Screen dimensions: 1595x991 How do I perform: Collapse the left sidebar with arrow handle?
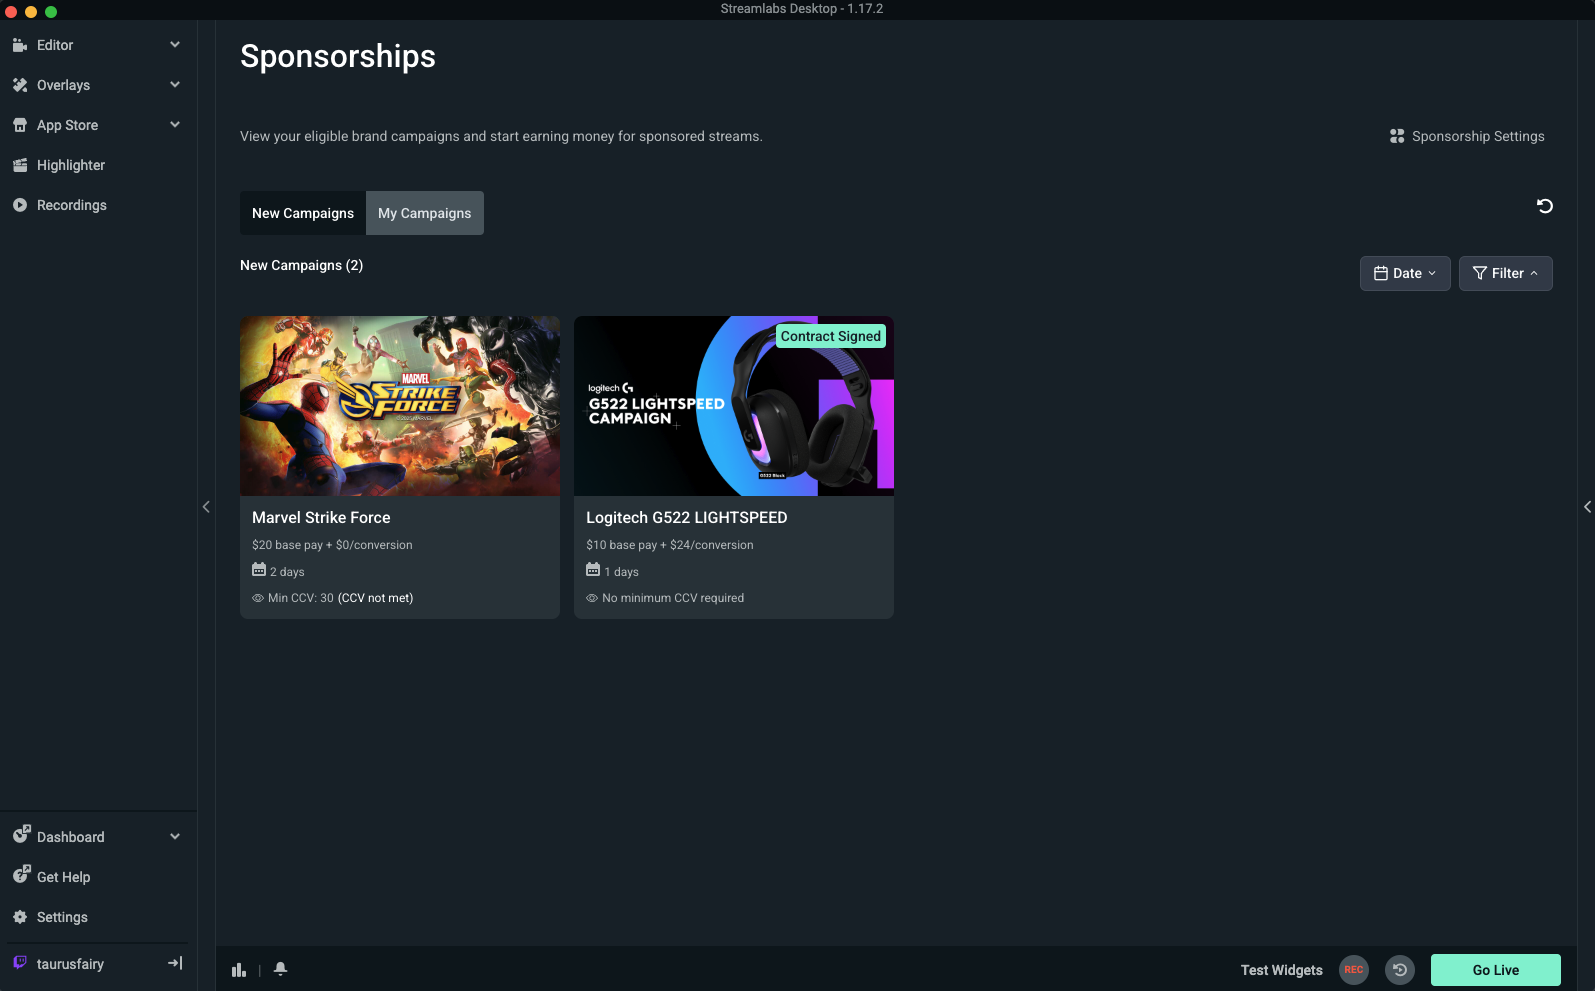[206, 507]
